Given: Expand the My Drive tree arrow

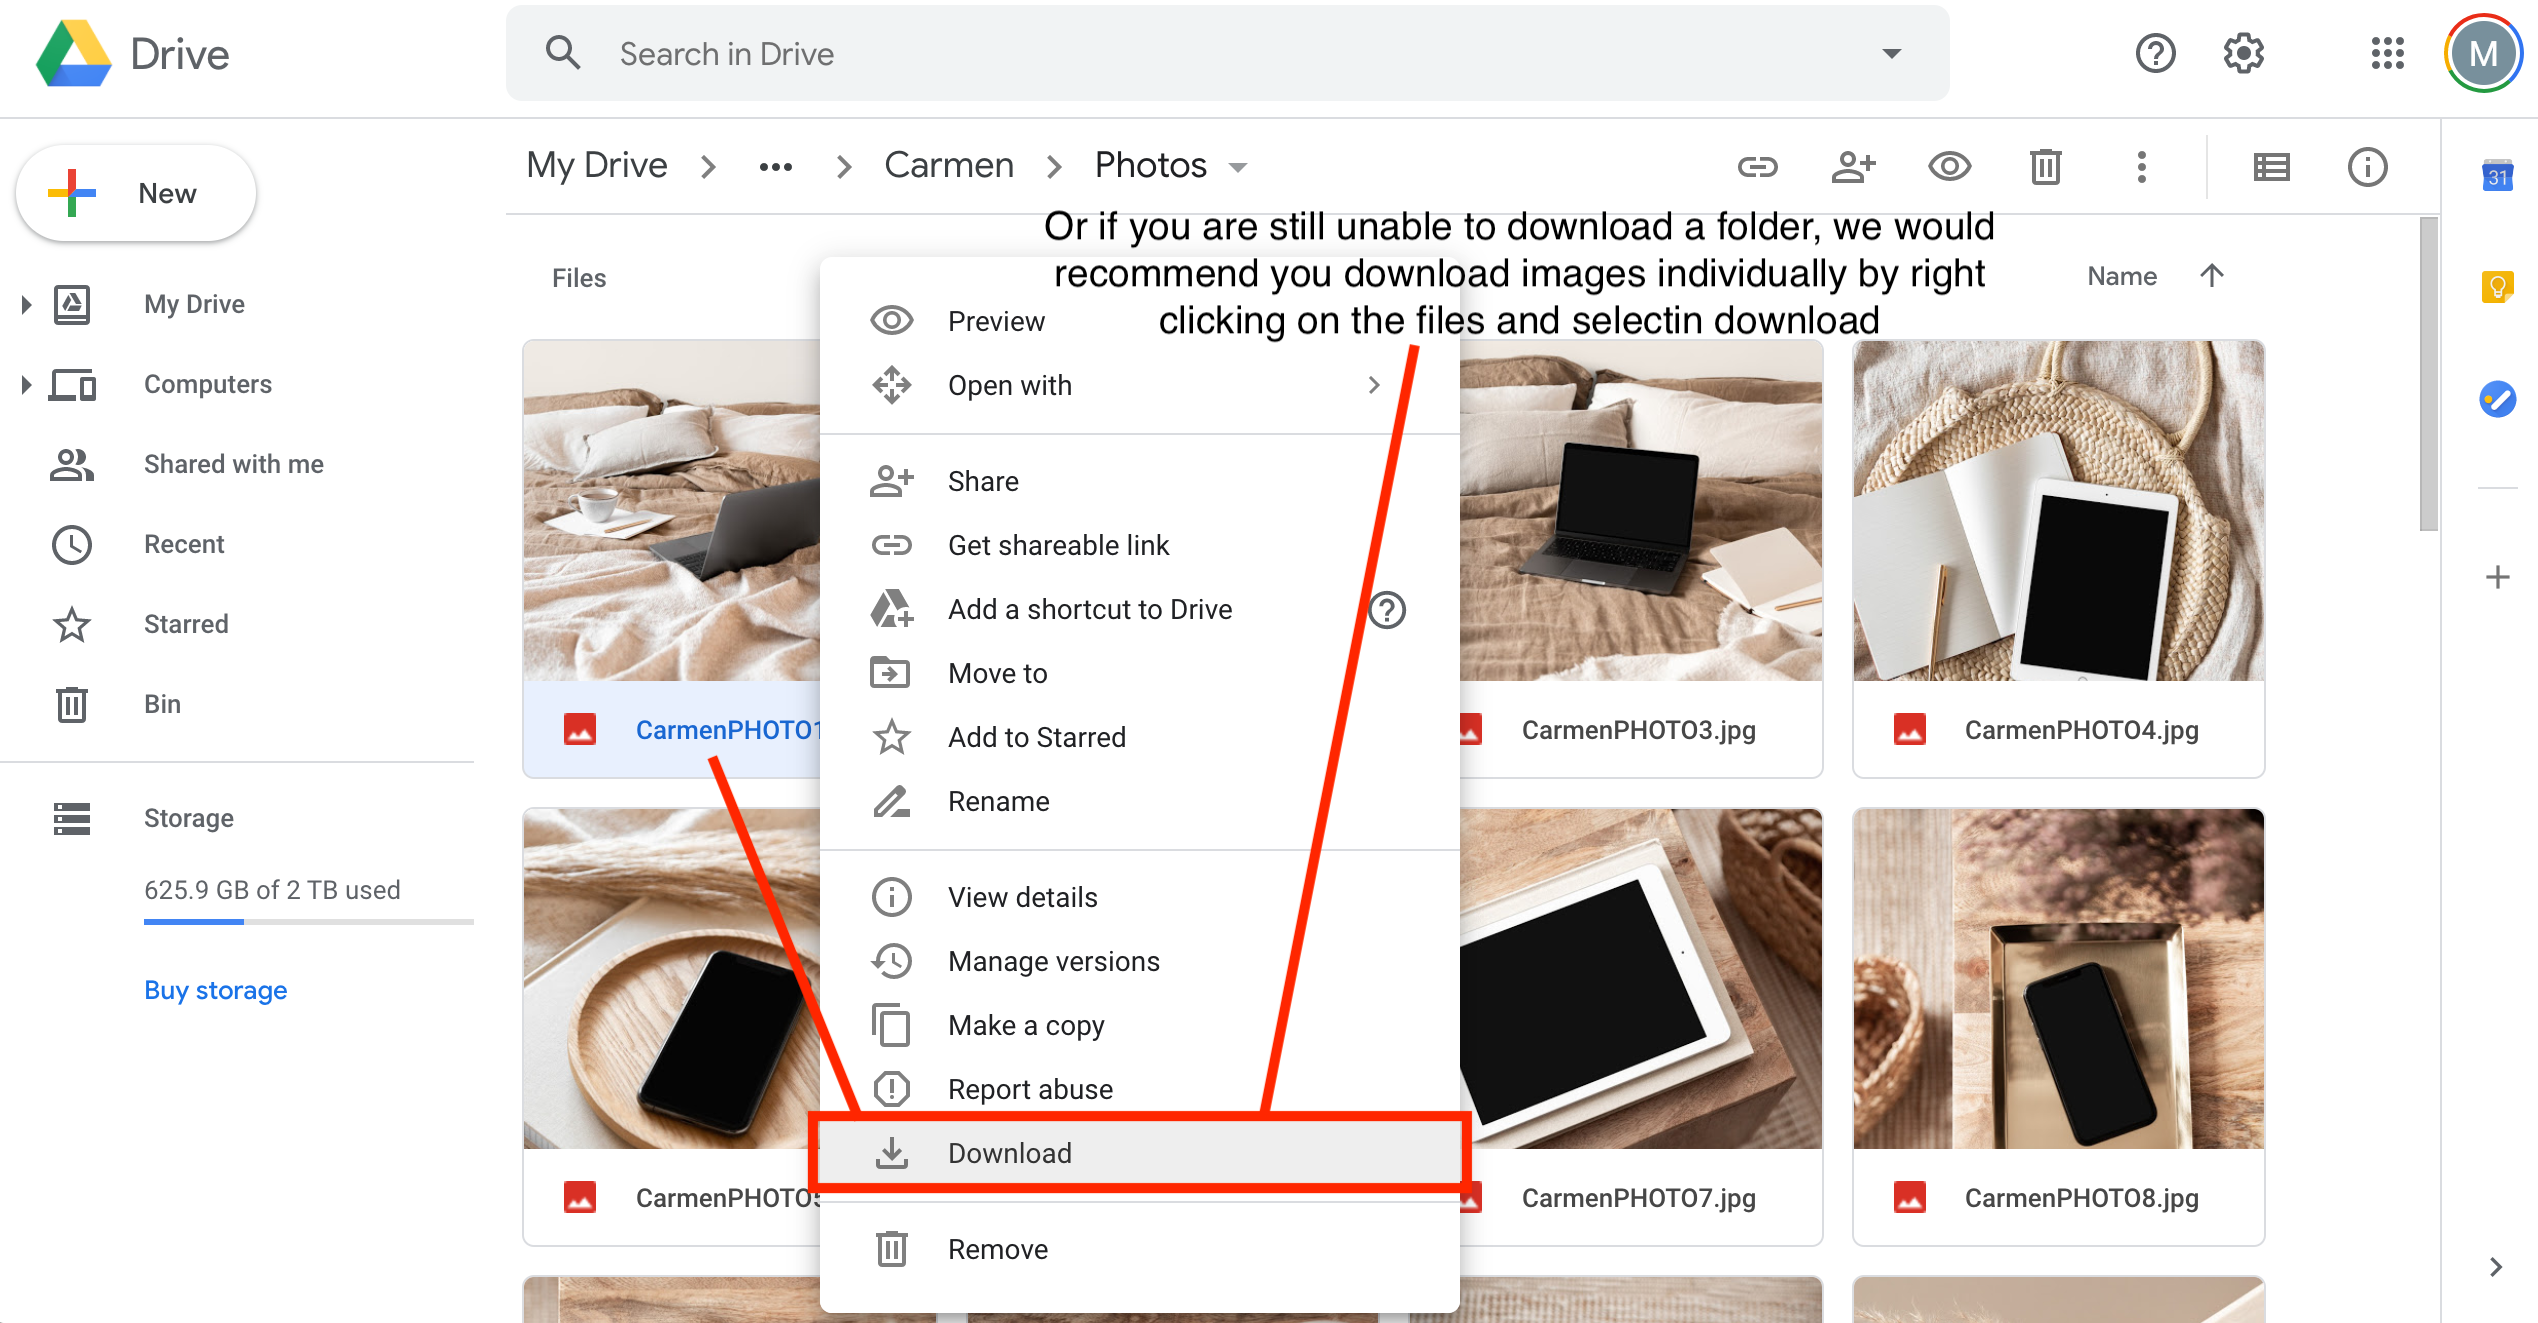Looking at the screenshot, I should click(26, 304).
